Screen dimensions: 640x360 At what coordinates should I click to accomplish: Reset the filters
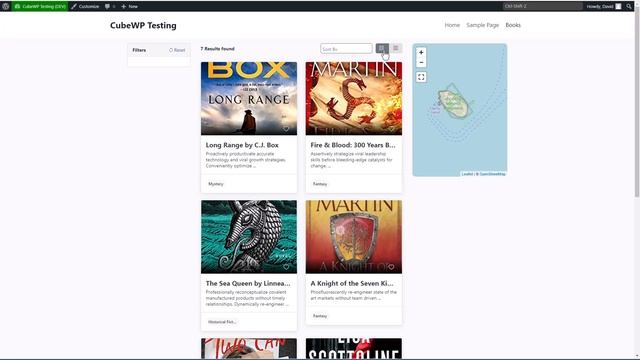tap(177, 50)
